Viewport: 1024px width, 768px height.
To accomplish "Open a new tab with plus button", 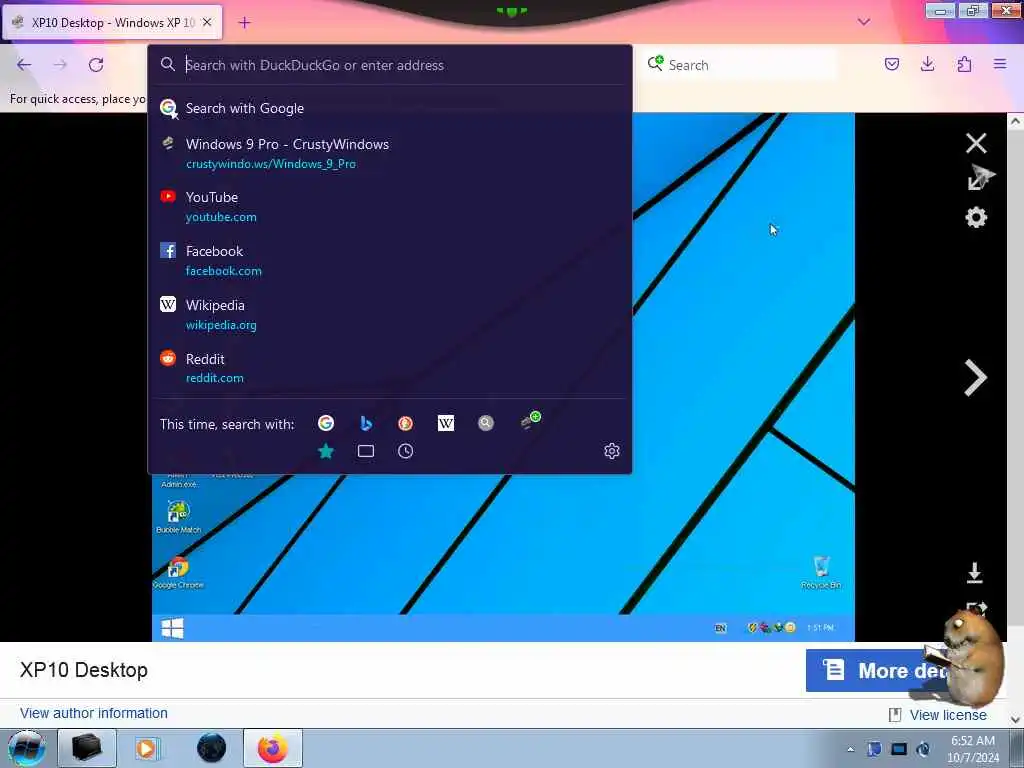I will tap(244, 23).
